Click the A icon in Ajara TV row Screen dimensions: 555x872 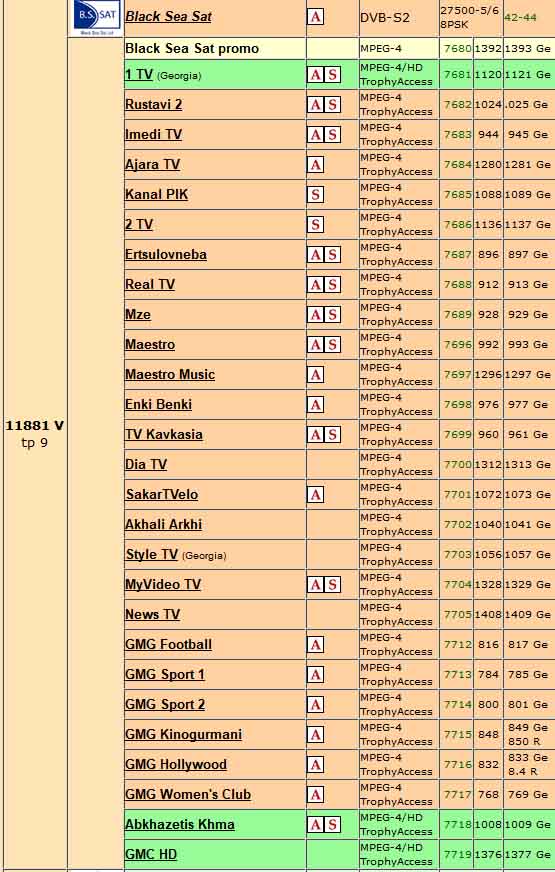[315, 164]
